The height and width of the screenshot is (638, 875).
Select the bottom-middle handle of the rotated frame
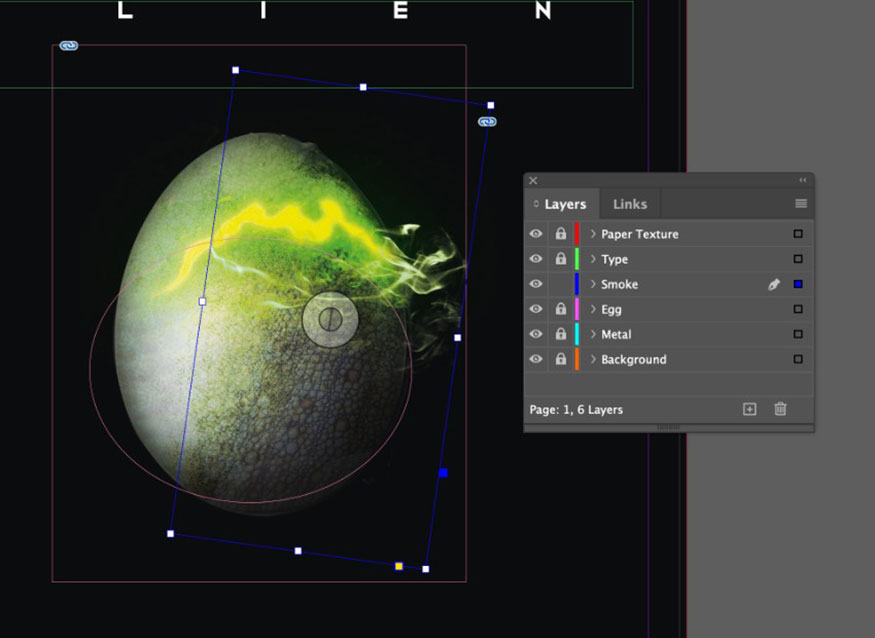coord(298,551)
